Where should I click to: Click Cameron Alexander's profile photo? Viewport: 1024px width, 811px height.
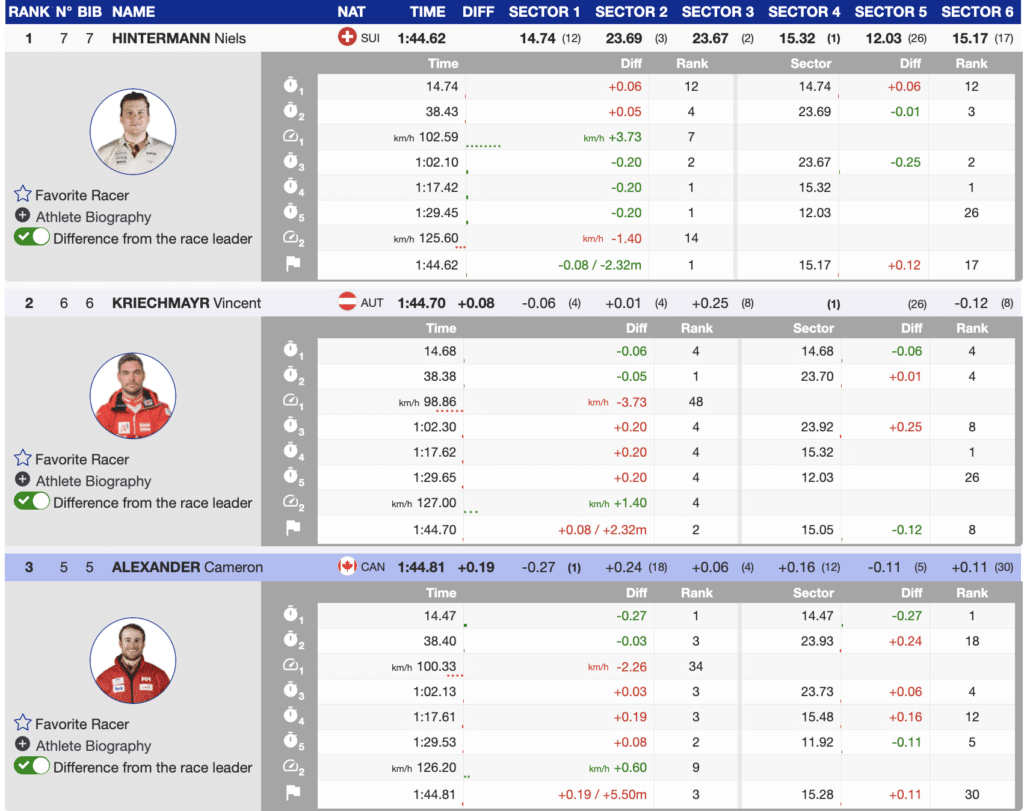133,660
